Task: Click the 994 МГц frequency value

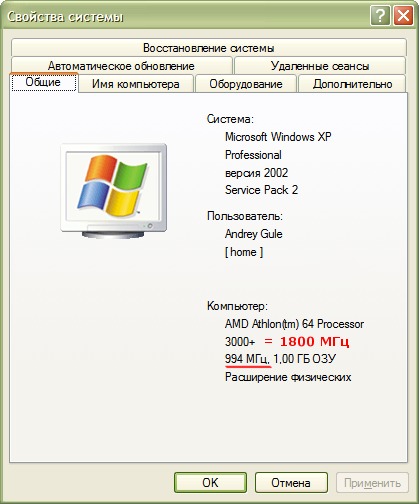Action: 247,359
